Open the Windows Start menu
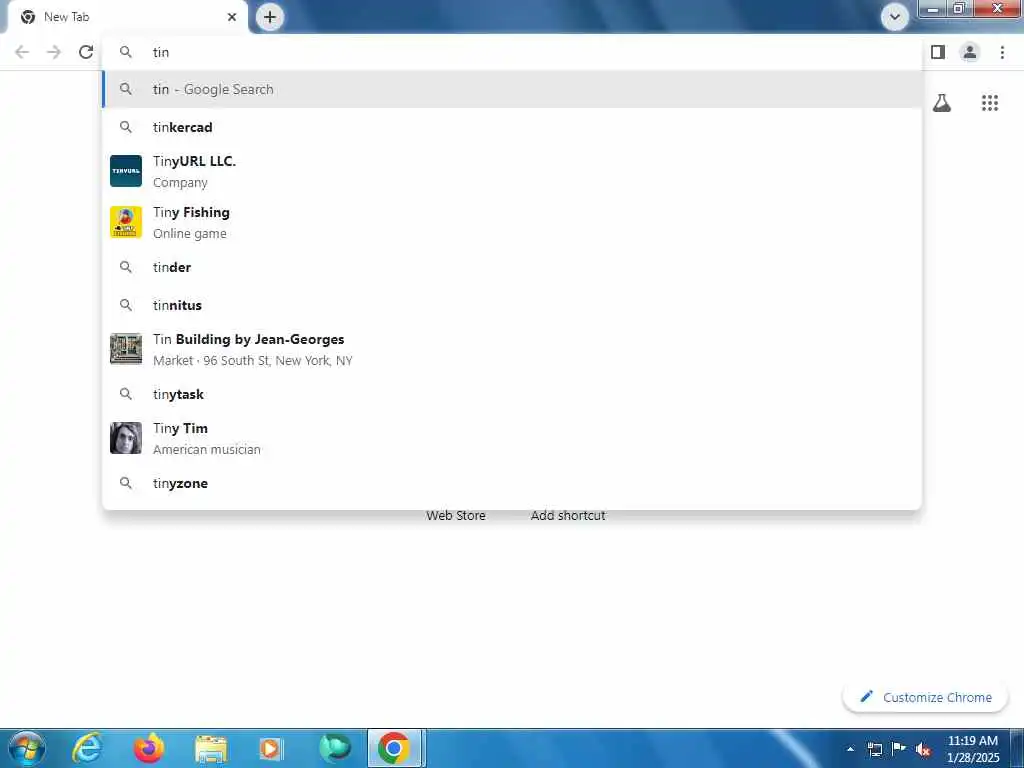 click(27, 748)
